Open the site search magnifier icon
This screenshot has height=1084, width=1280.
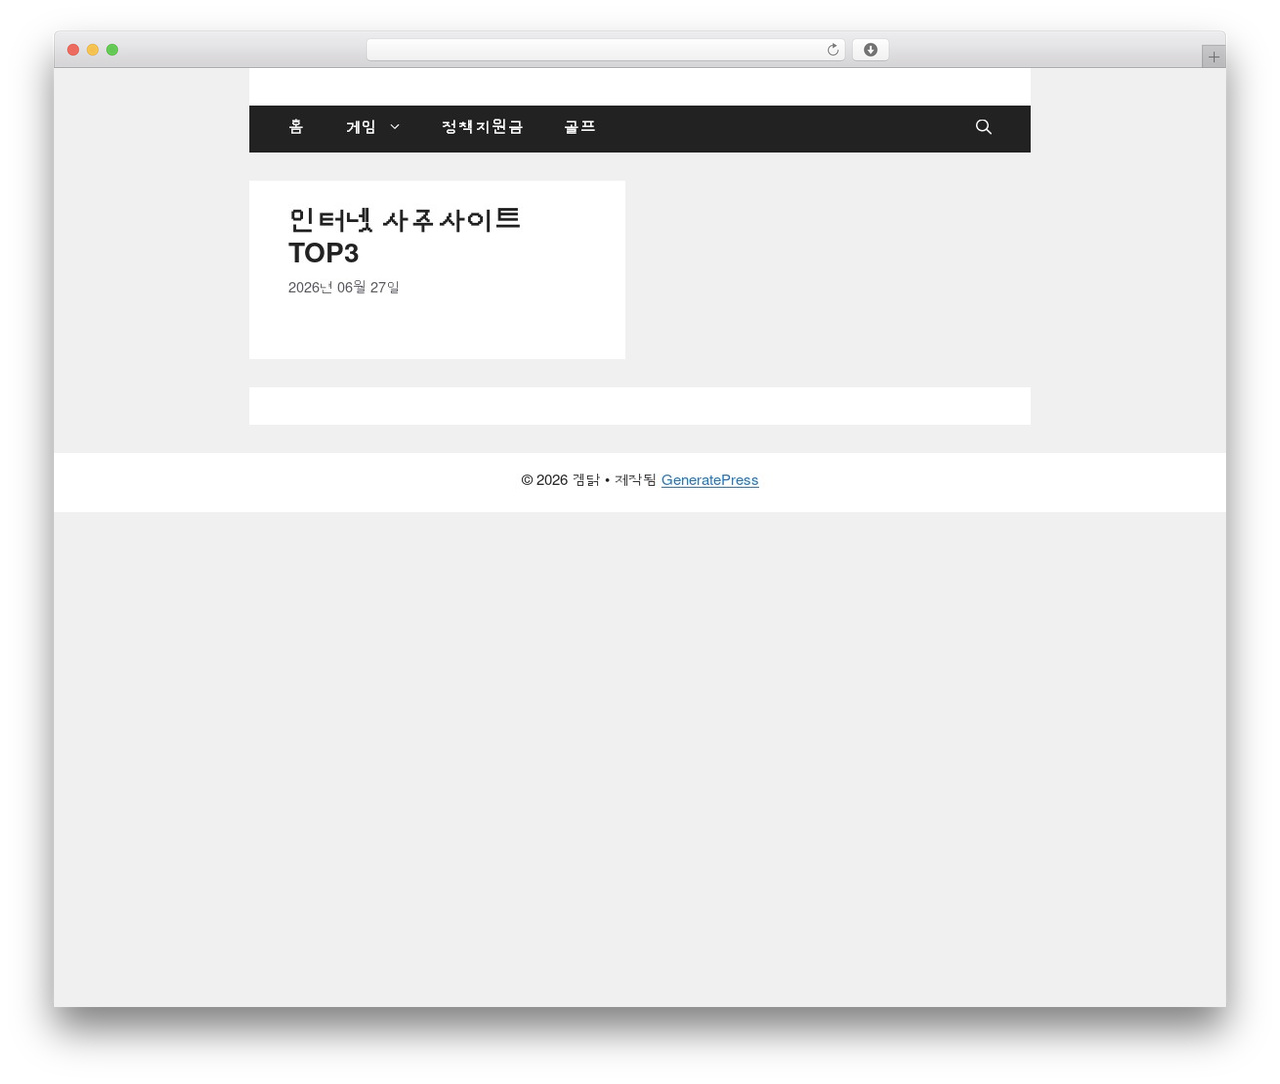click(x=984, y=127)
